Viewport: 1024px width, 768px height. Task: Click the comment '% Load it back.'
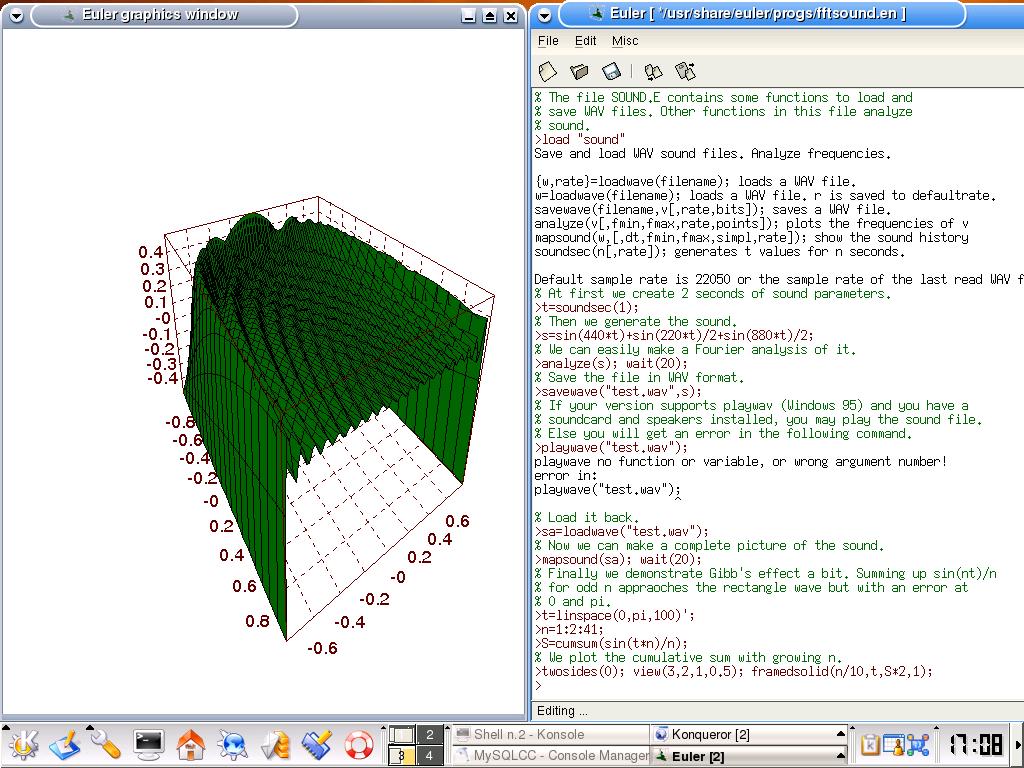(586, 517)
